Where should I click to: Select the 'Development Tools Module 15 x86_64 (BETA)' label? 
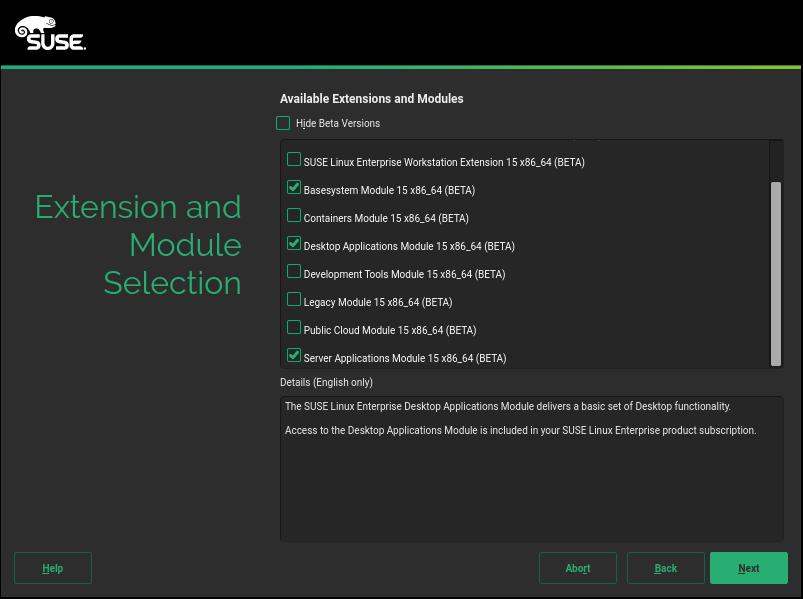pyautogui.click(x=404, y=274)
